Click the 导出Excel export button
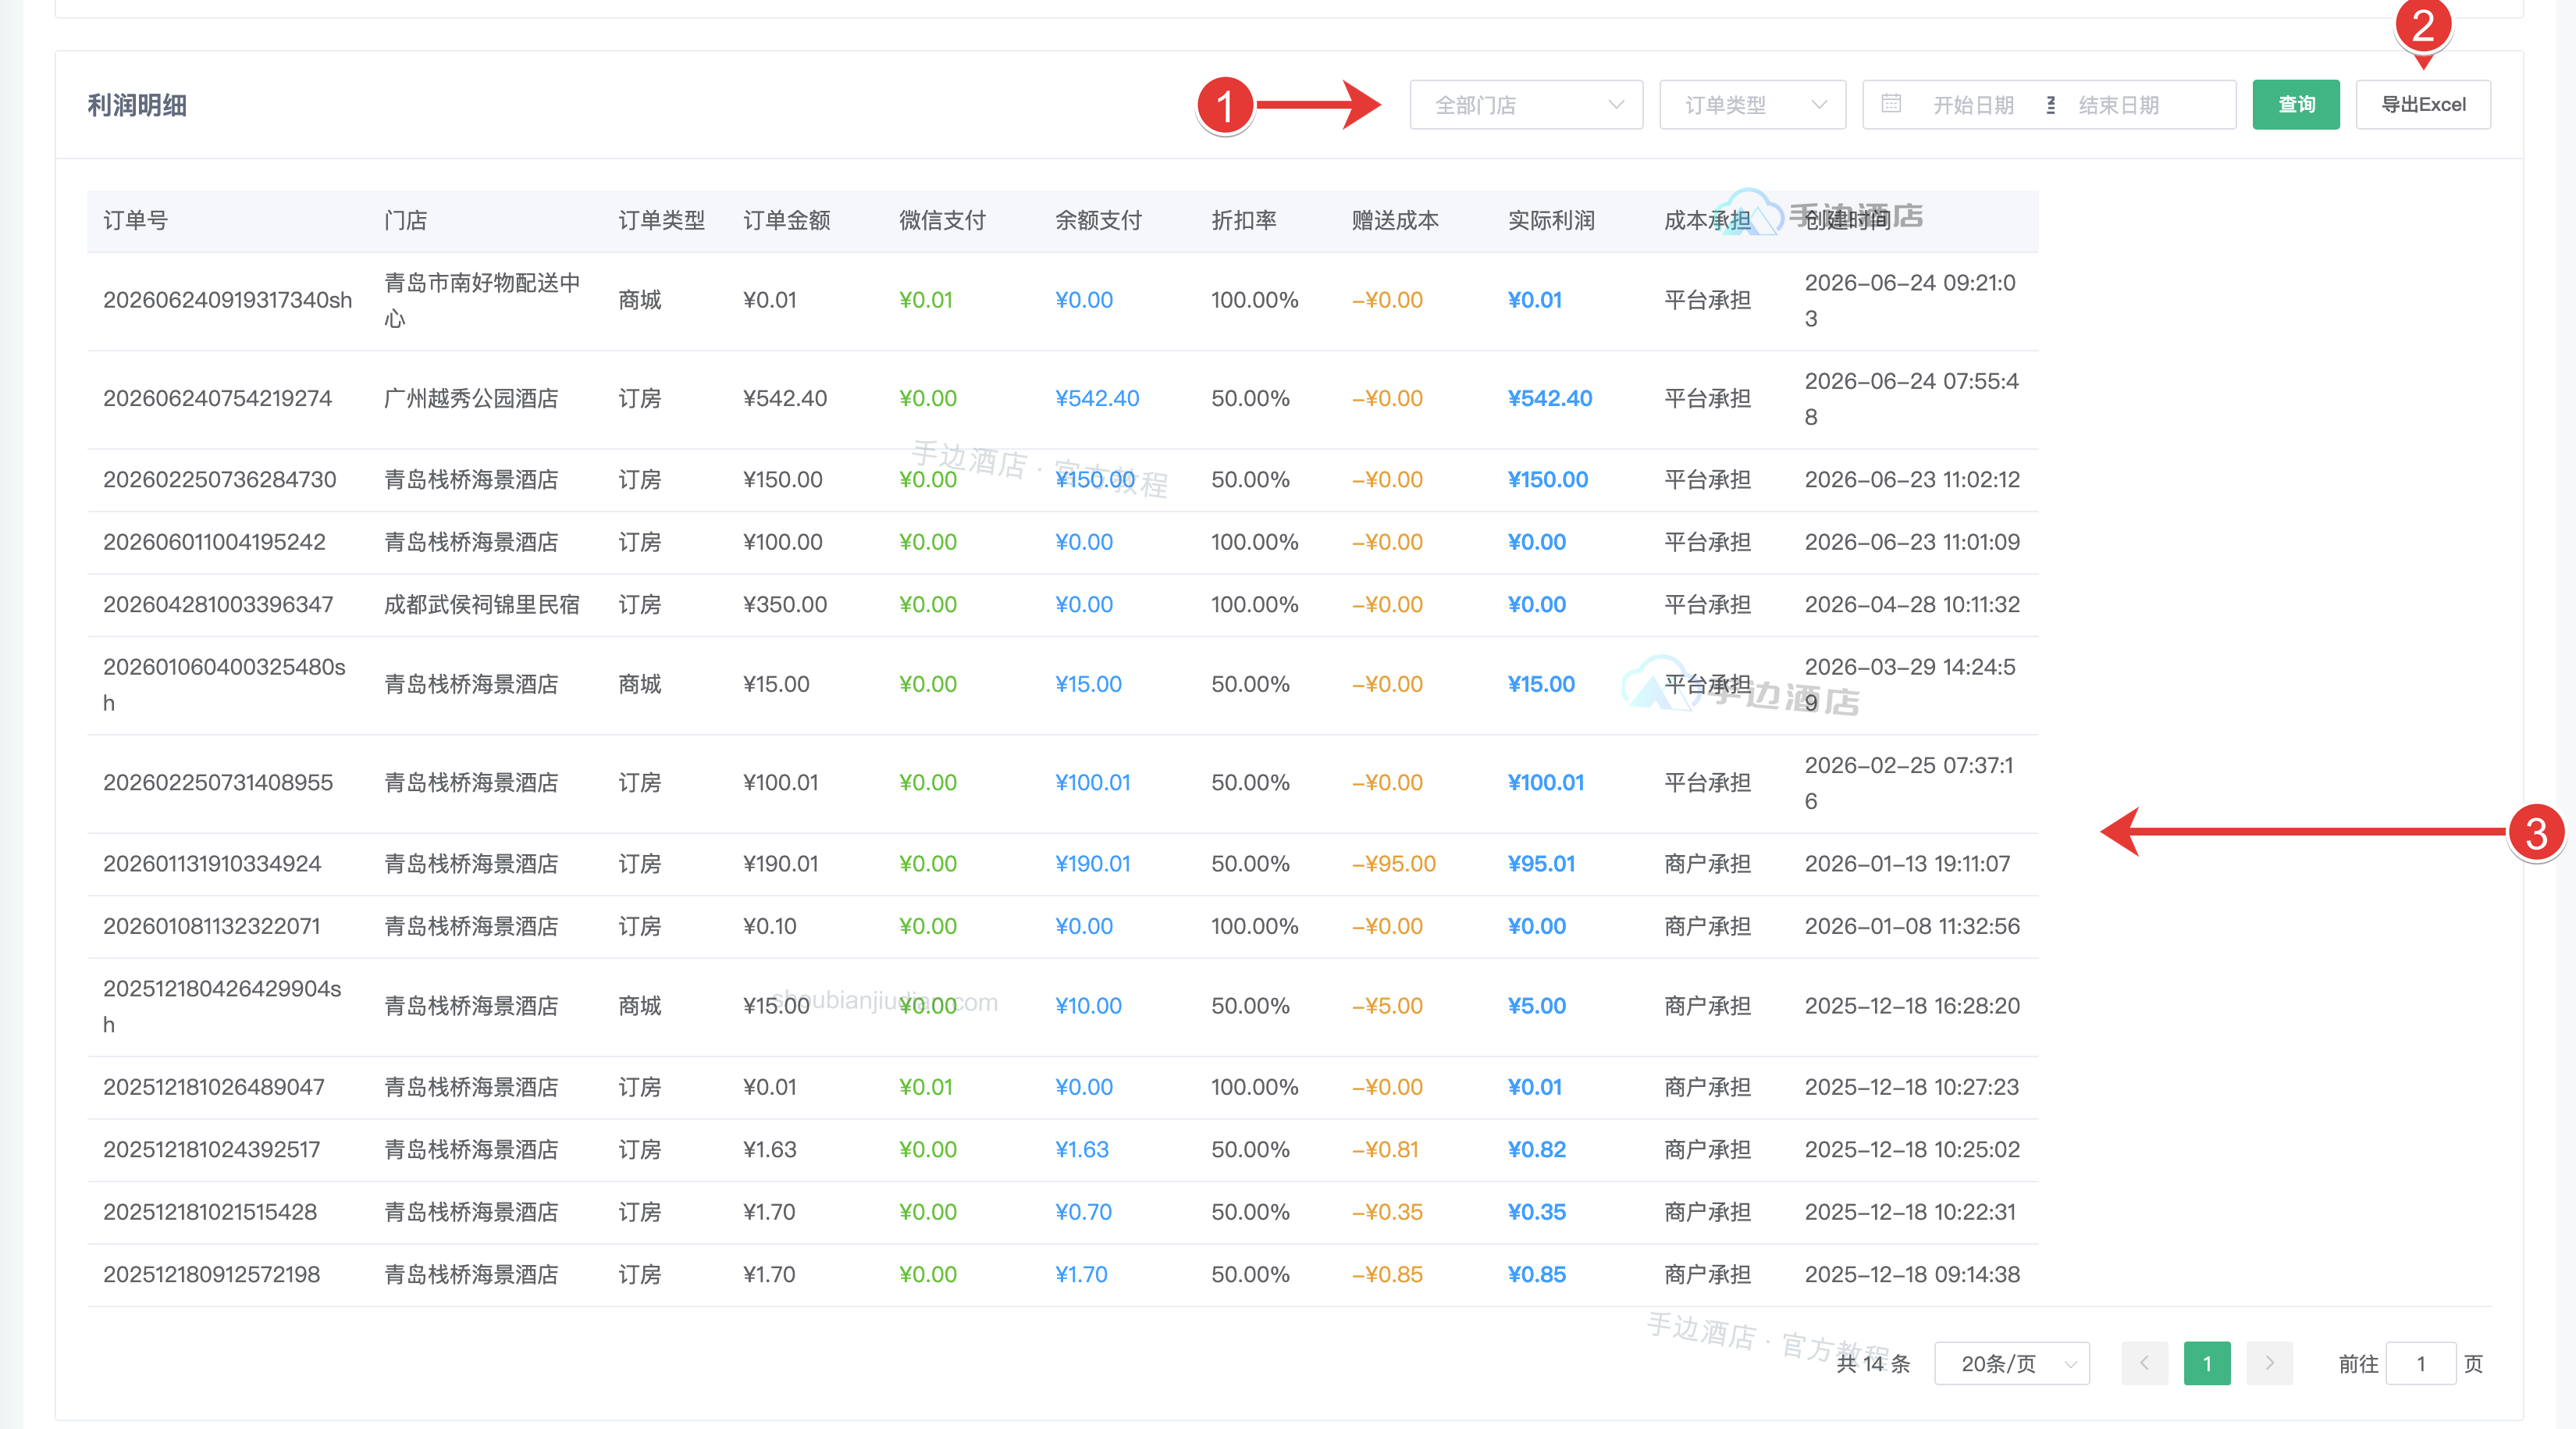Screen dimensions: 2576x1429 click(x=2423, y=105)
